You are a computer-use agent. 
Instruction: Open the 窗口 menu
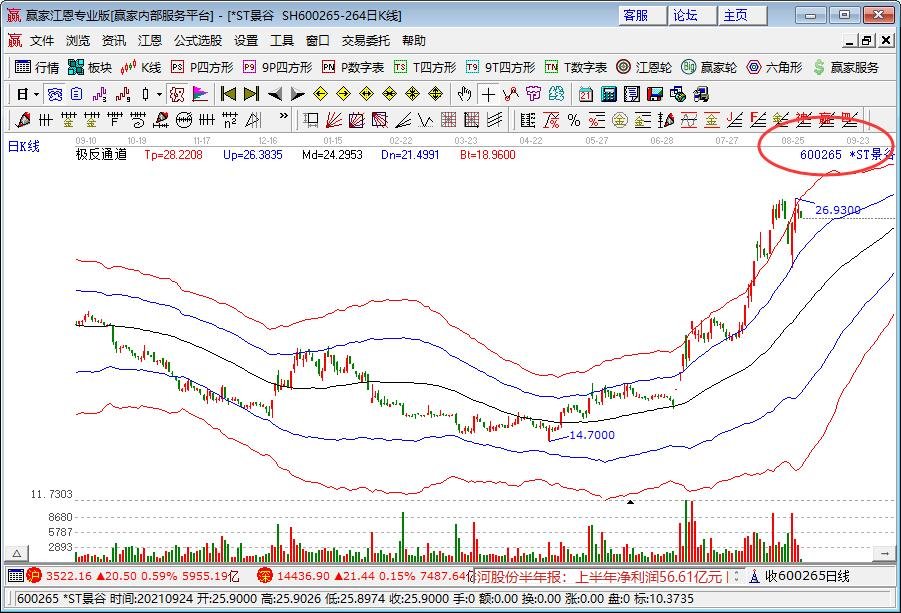pyautogui.click(x=317, y=40)
